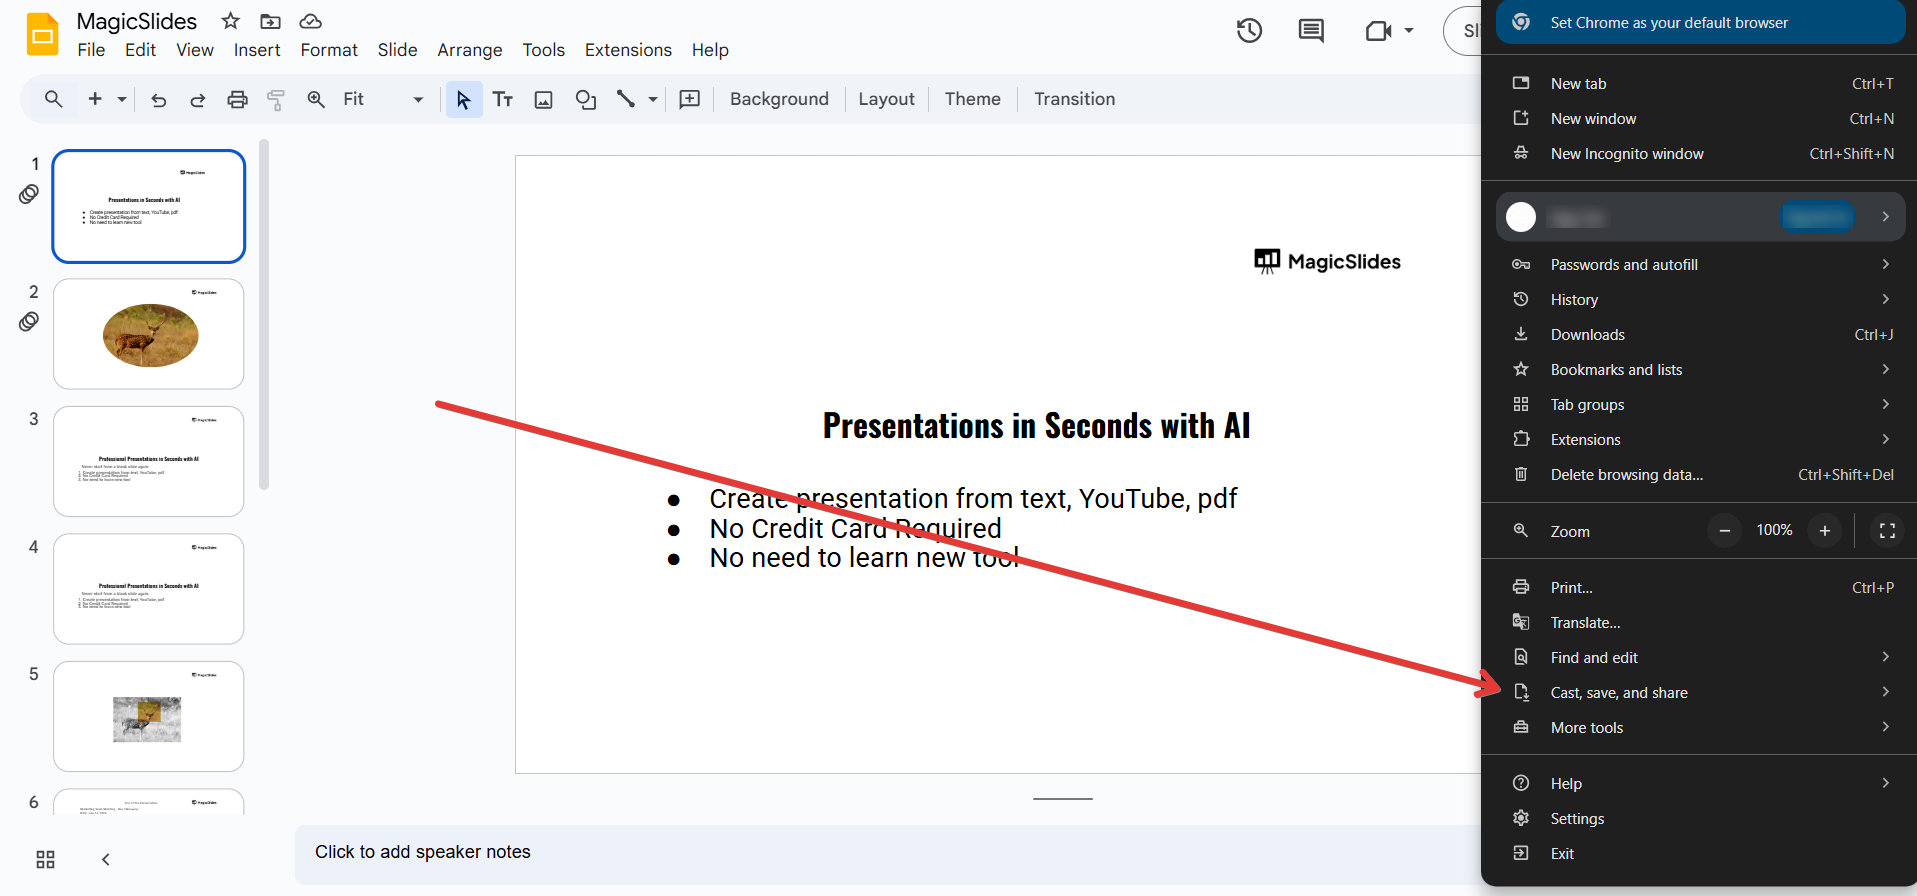The width and height of the screenshot is (1917, 896).
Task: Select Translate in Chrome menu
Action: point(1700,623)
